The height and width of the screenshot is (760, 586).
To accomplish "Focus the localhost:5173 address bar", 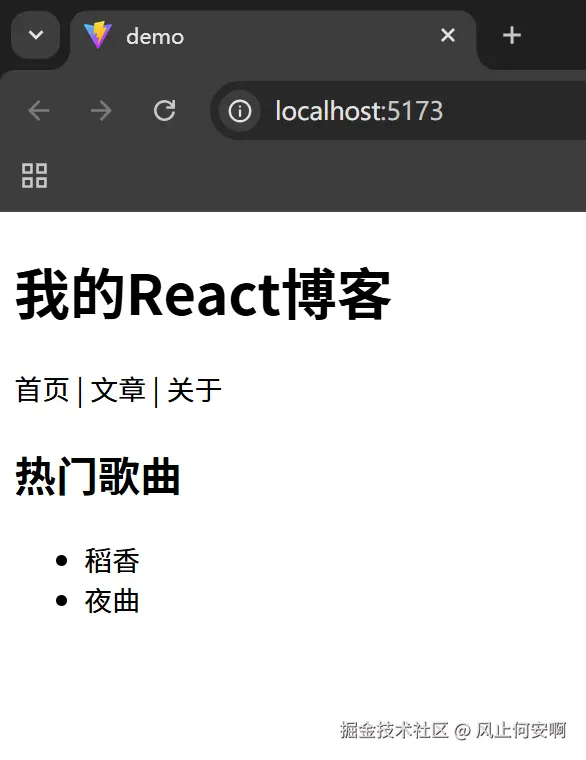I will 398,111.
